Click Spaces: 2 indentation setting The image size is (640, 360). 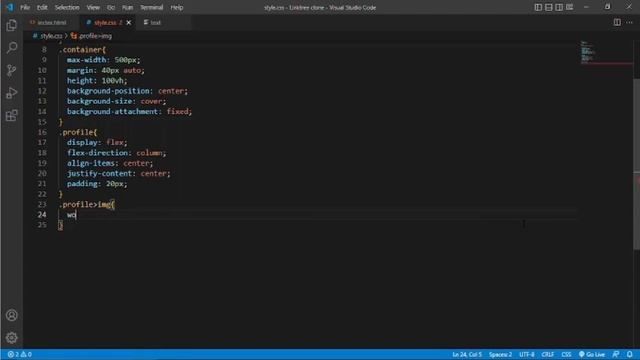tap(500, 354)
